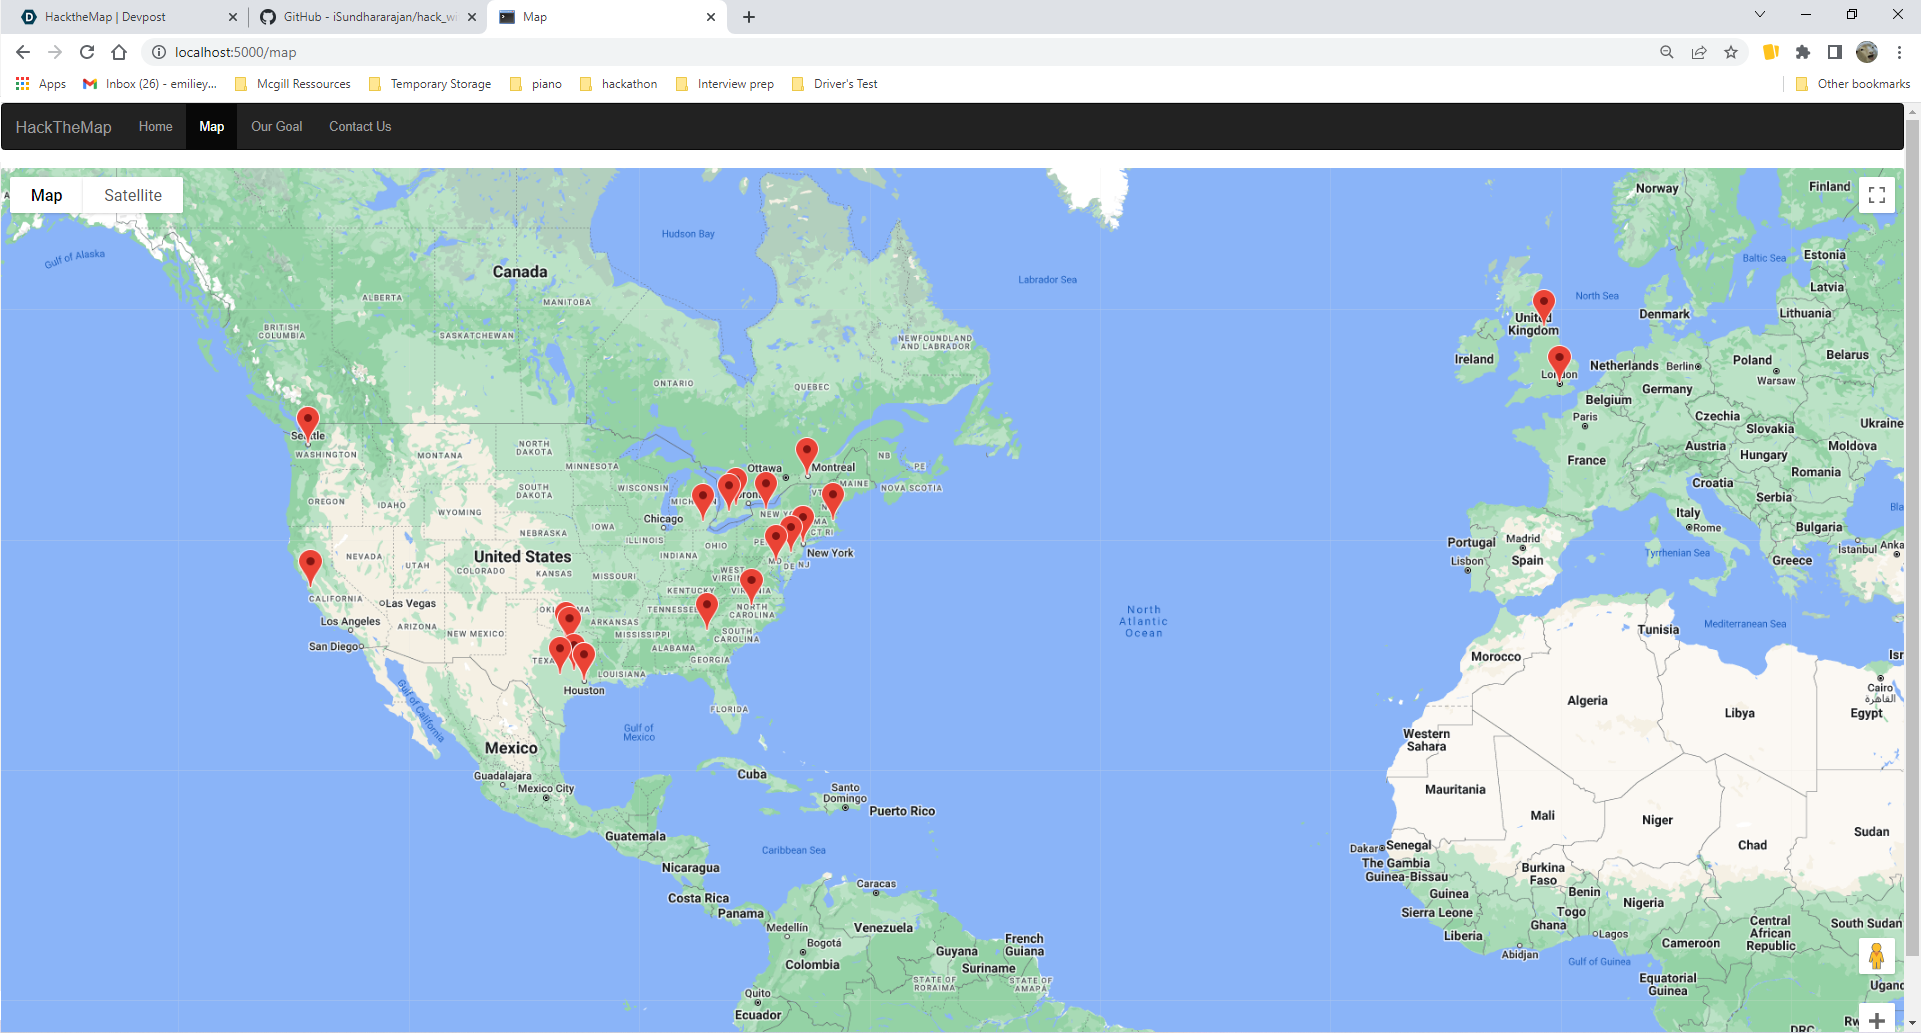
Task: Click the northern United Kingdom marker
Action: (1544, 307)
